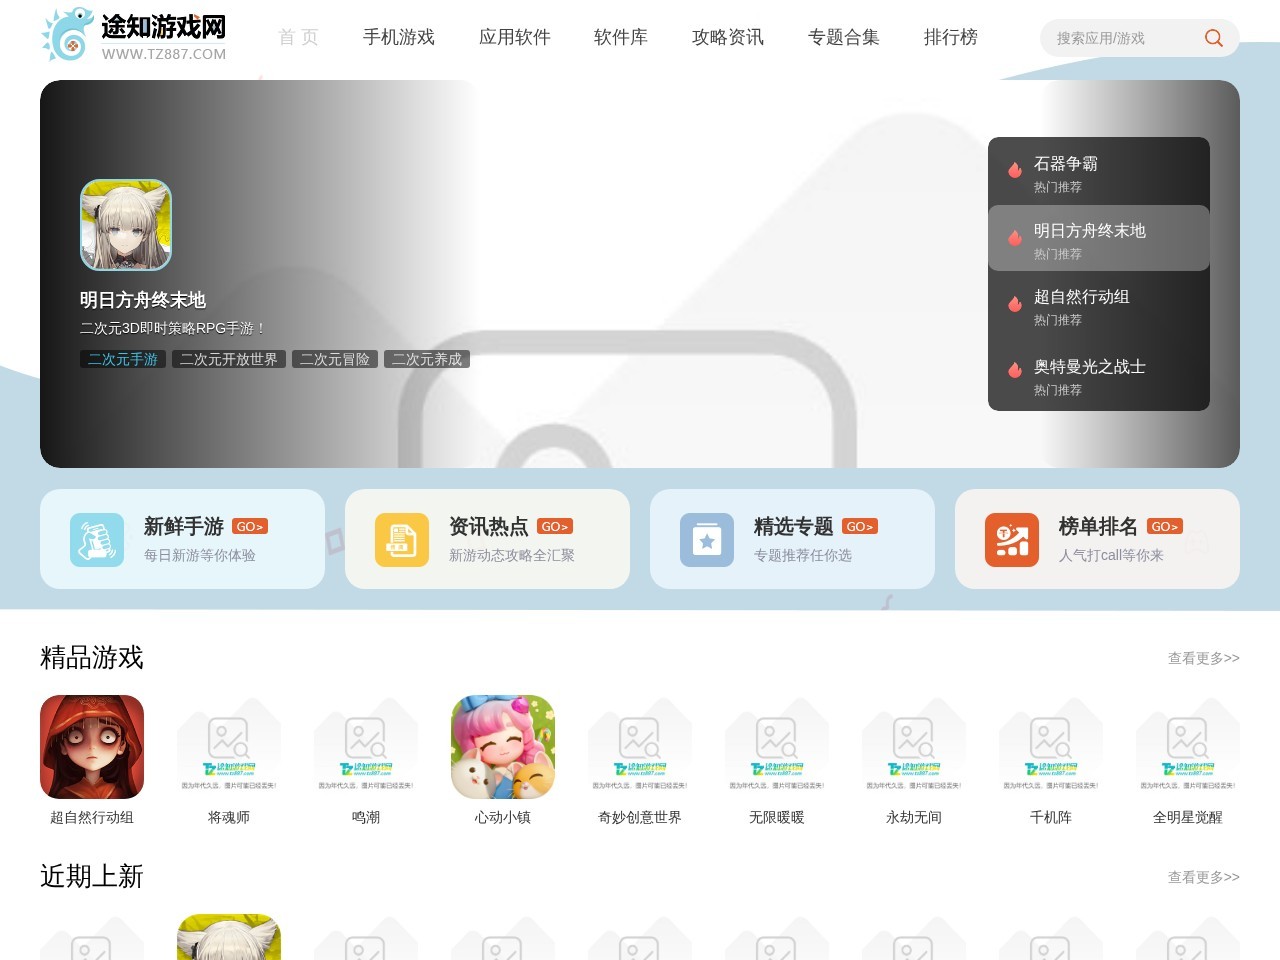Click the orange 榜单排名 chart icon

pyautogui.click(x=1012, y=540)
